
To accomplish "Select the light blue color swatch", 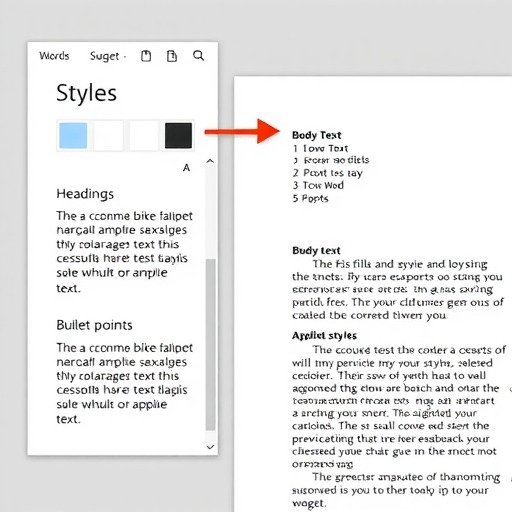I will (73, 135).
